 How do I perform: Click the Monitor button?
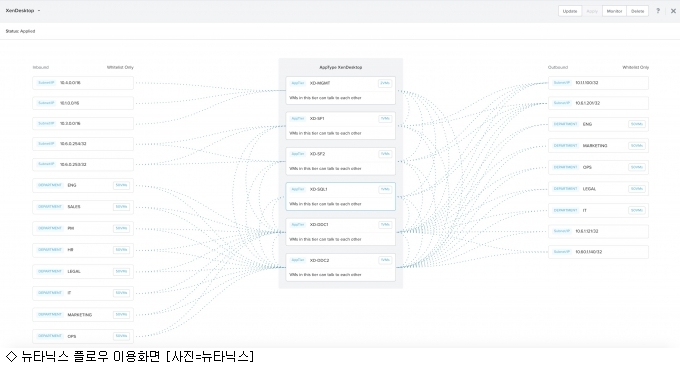[614, 11]
